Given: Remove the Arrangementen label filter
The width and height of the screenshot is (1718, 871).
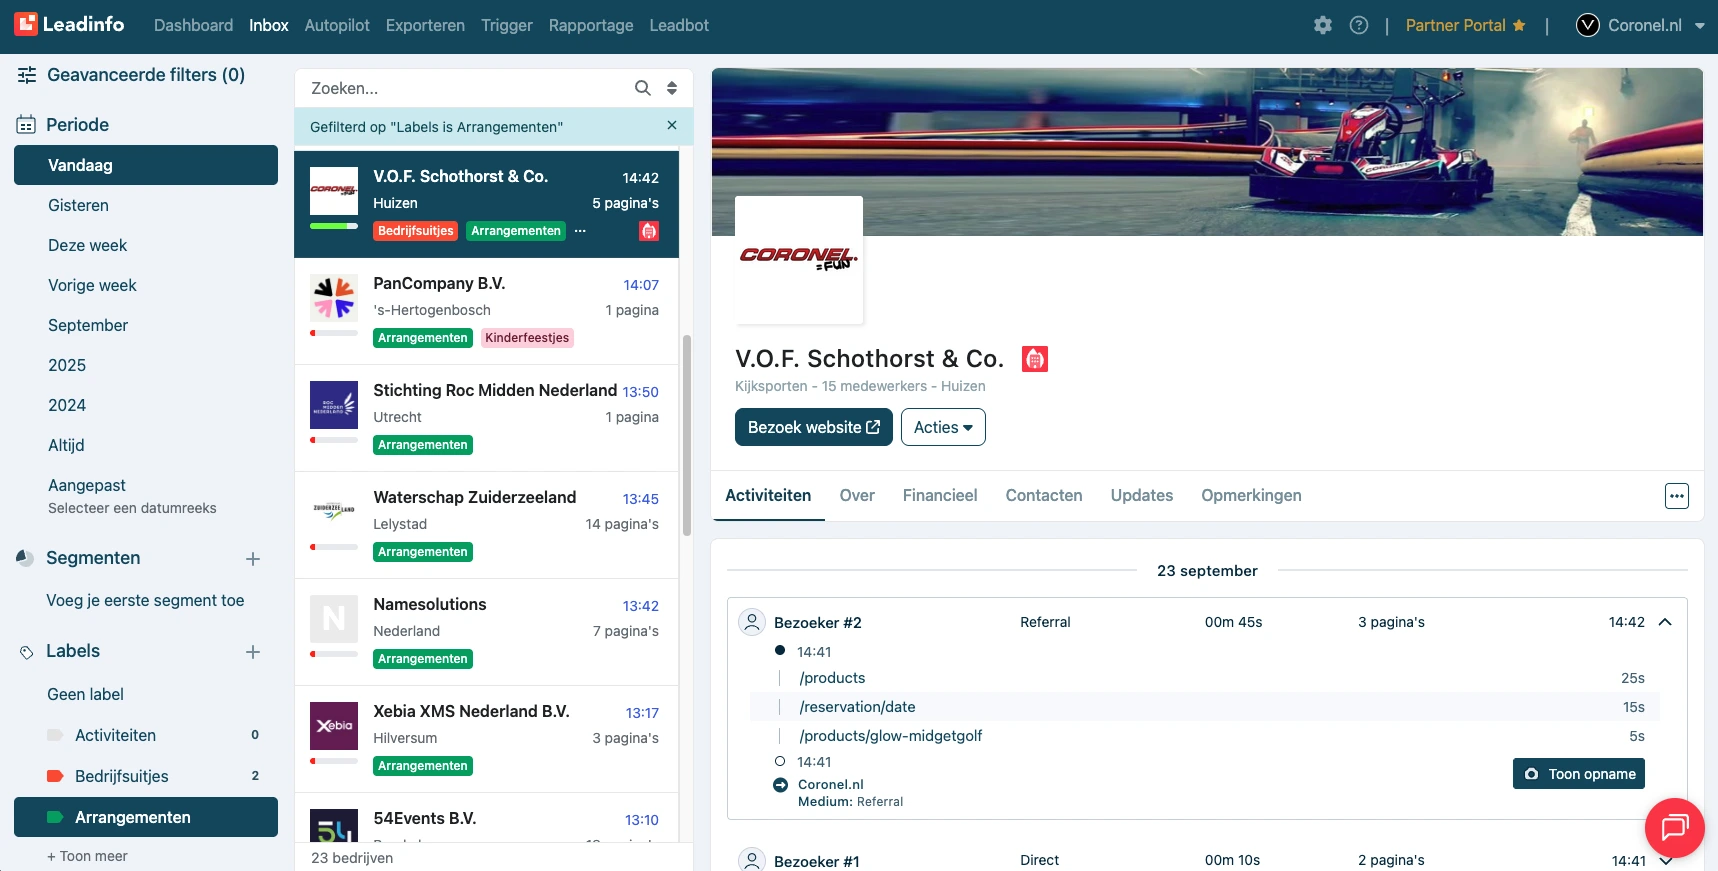Looking at the screenshot, I should coord(672,125).
